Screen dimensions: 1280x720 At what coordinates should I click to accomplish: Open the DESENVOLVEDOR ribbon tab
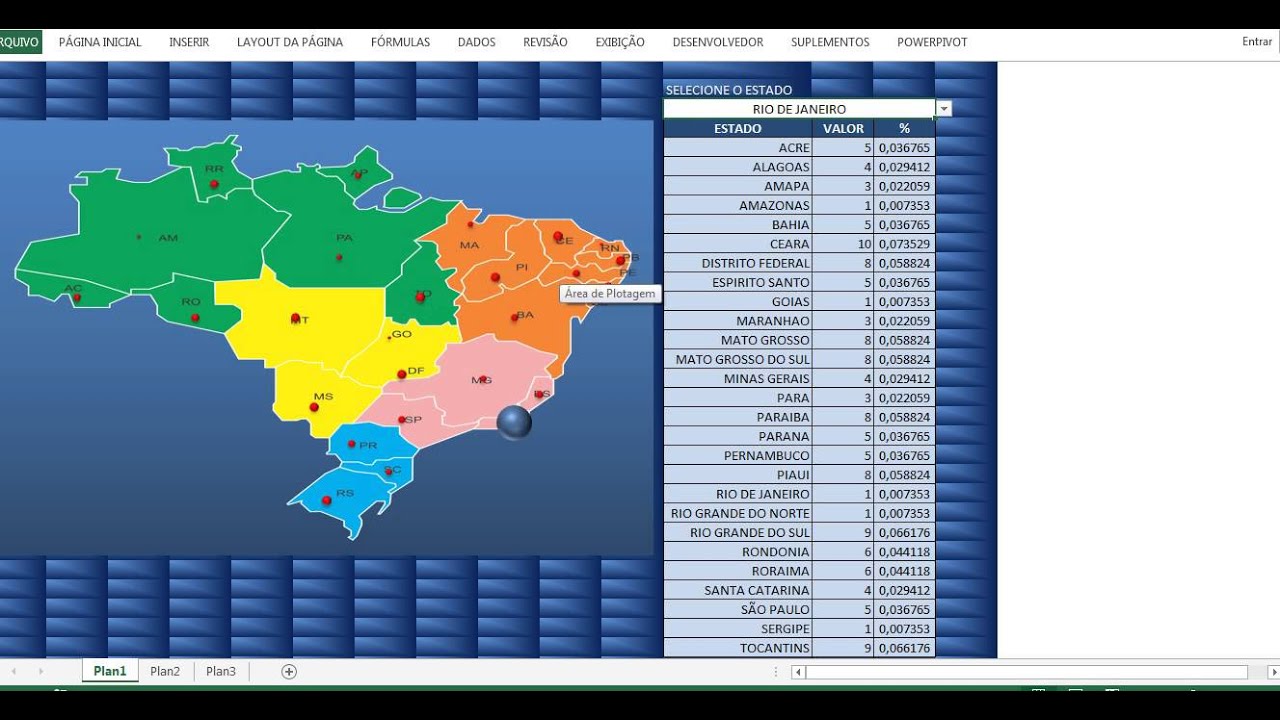tap(718, 42)
